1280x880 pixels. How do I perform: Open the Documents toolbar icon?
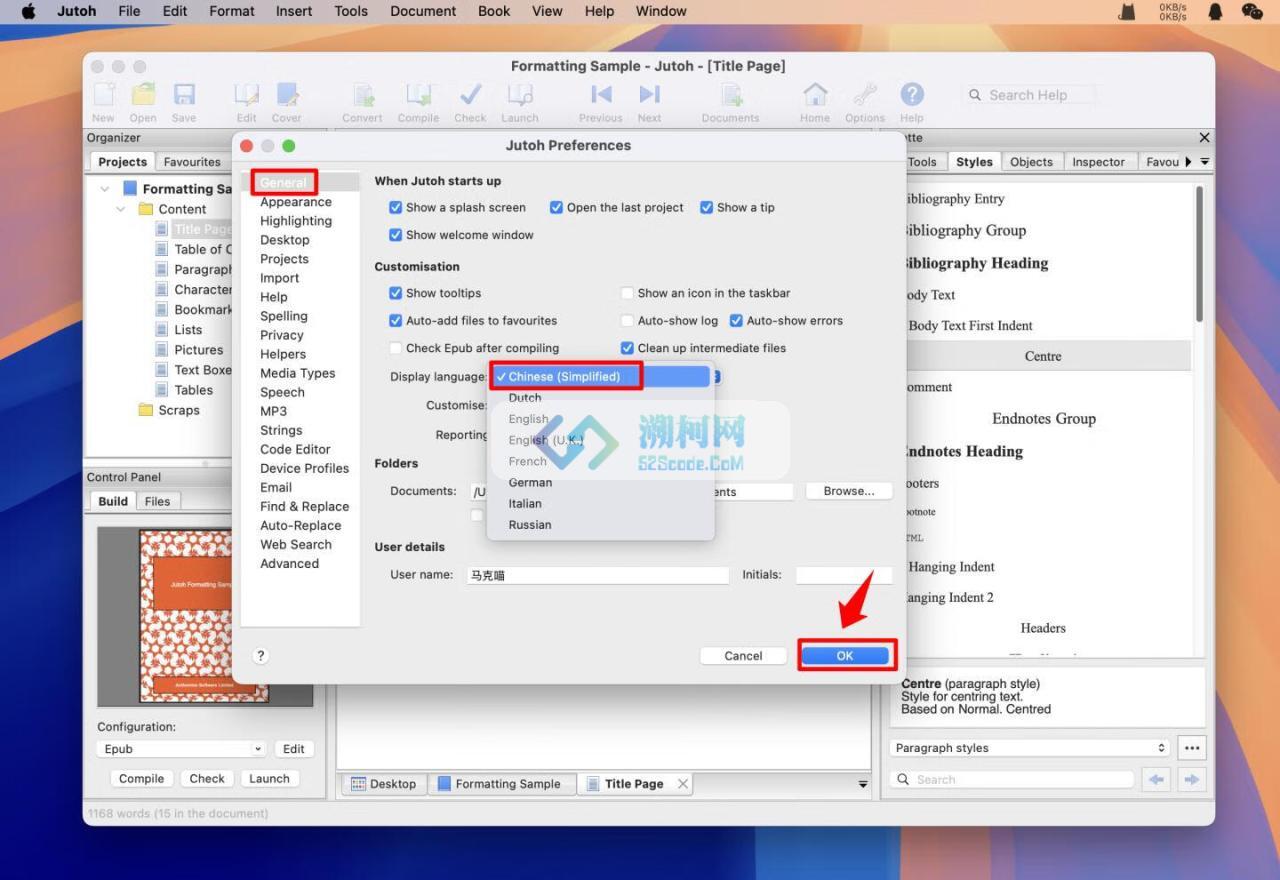(x=731, y=95)
